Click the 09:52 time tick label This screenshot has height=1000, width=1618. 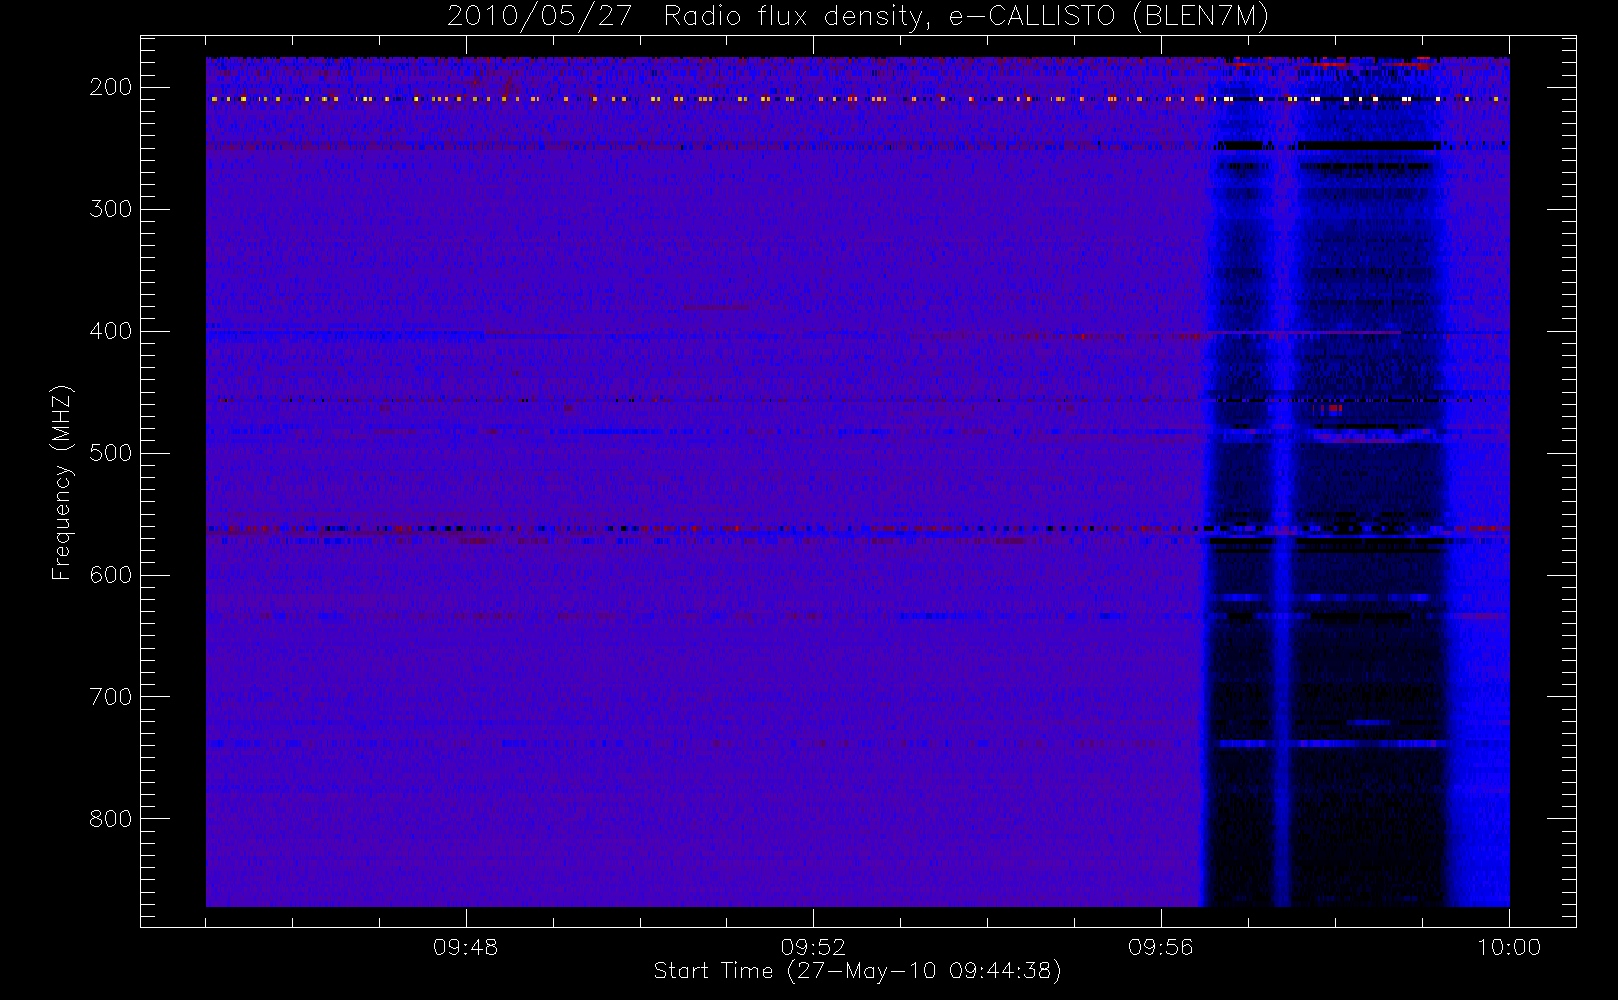tap(813, 947)
